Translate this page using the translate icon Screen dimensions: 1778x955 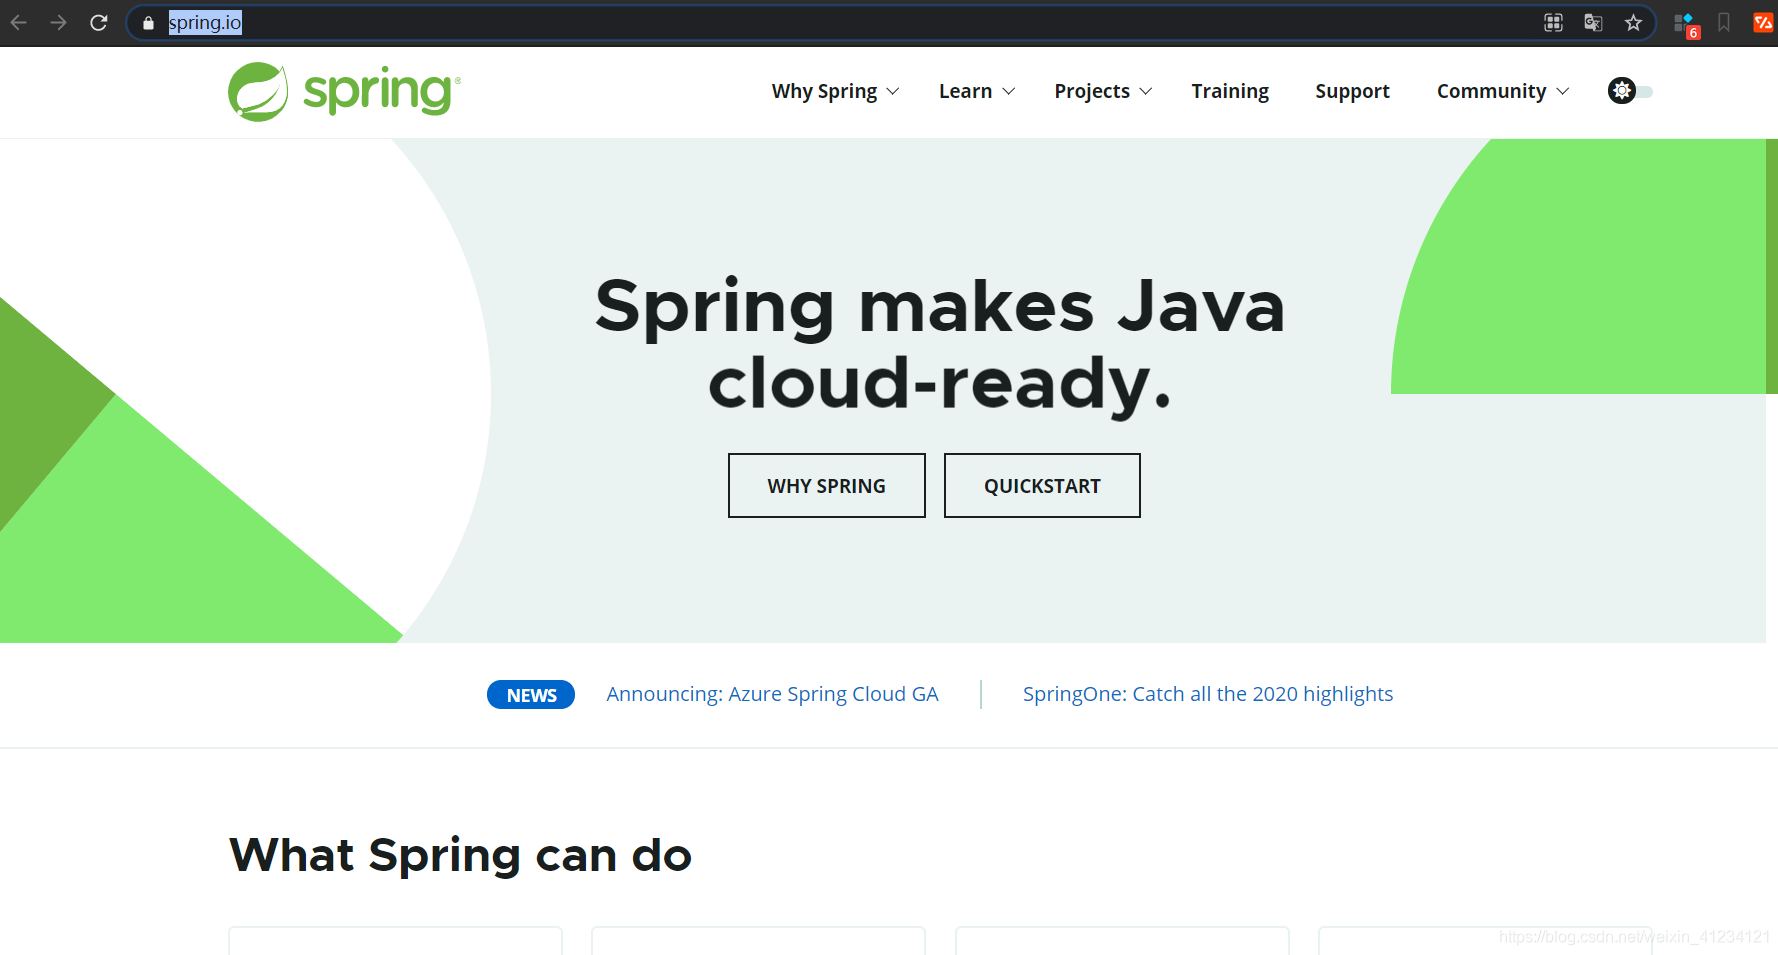click(1593, 23)
